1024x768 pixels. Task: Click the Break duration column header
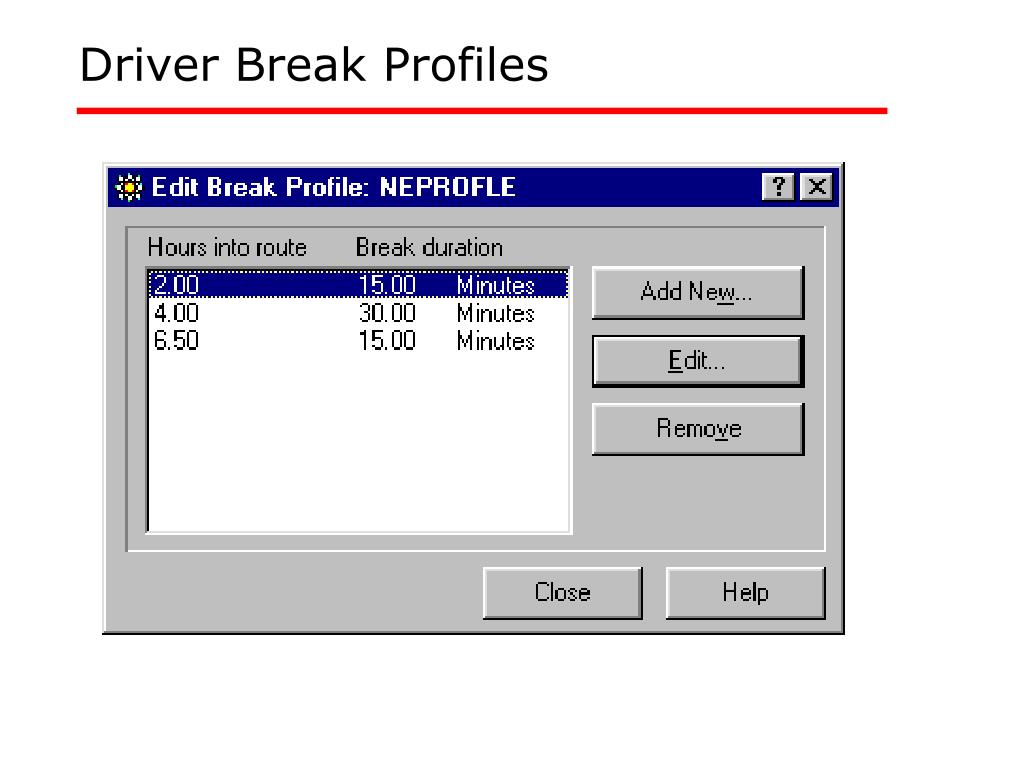[x=429, y=248]
